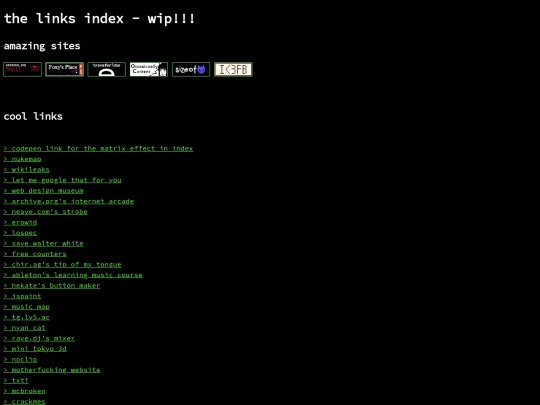The image size is (540, 405).
Task: Open the free counters link
Action: [x=35, y=254]
